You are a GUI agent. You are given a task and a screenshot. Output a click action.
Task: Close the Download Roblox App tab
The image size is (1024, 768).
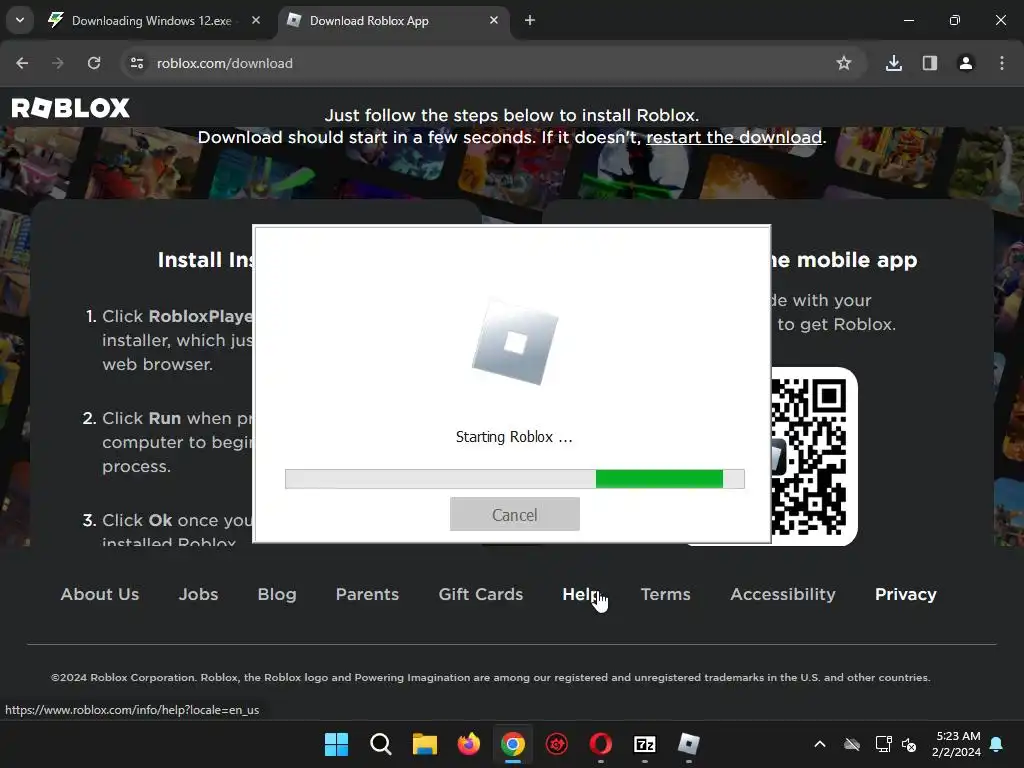click(x=494, y=20)
